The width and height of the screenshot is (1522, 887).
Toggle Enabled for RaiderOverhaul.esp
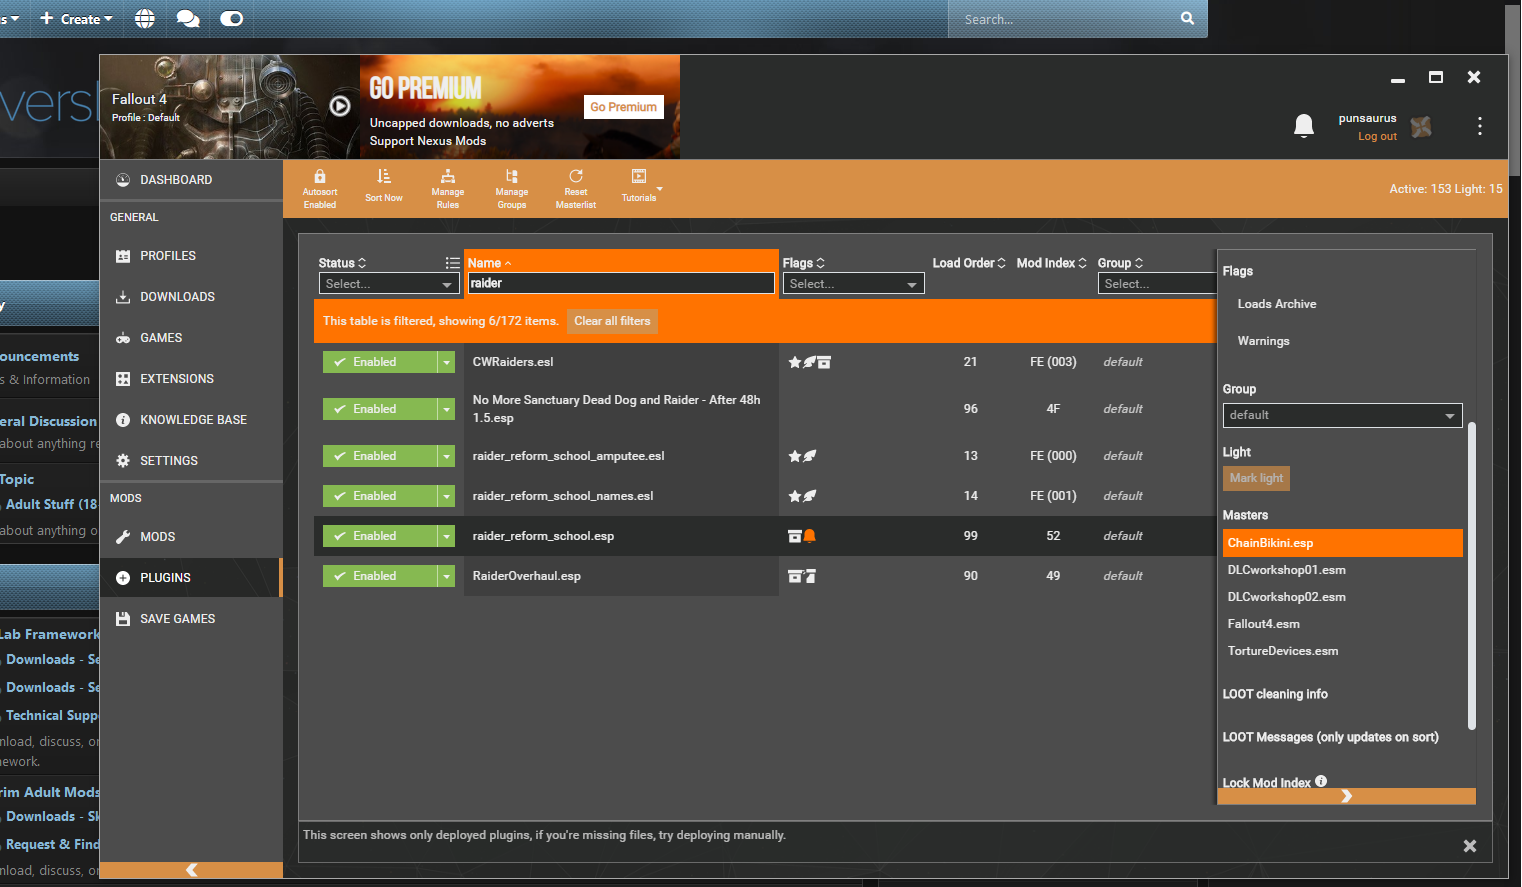tap(380, 576)
